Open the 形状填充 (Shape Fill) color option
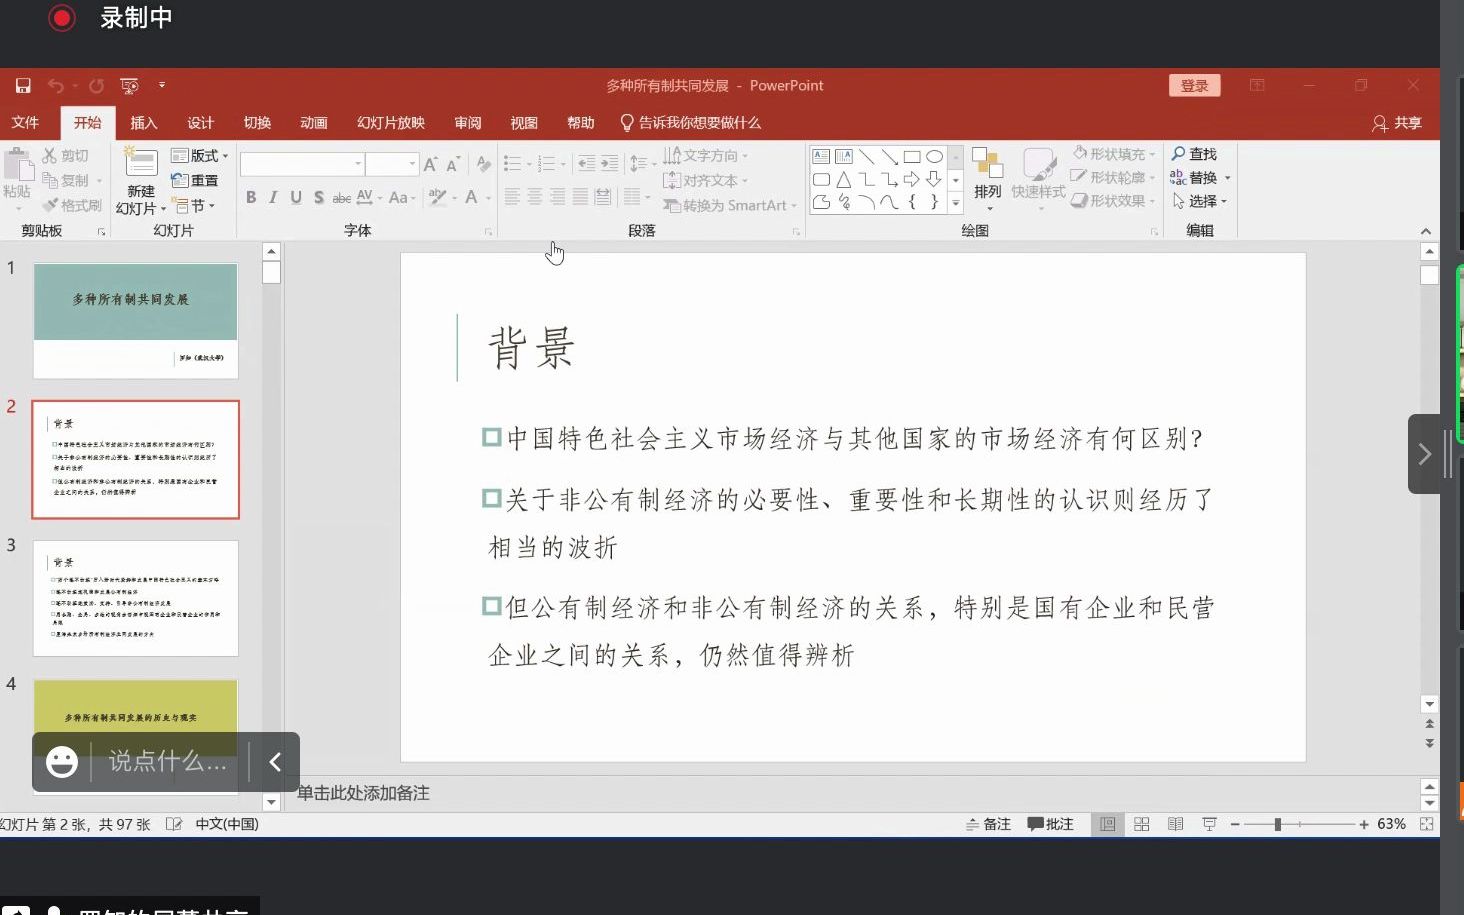 [1112, 154]
